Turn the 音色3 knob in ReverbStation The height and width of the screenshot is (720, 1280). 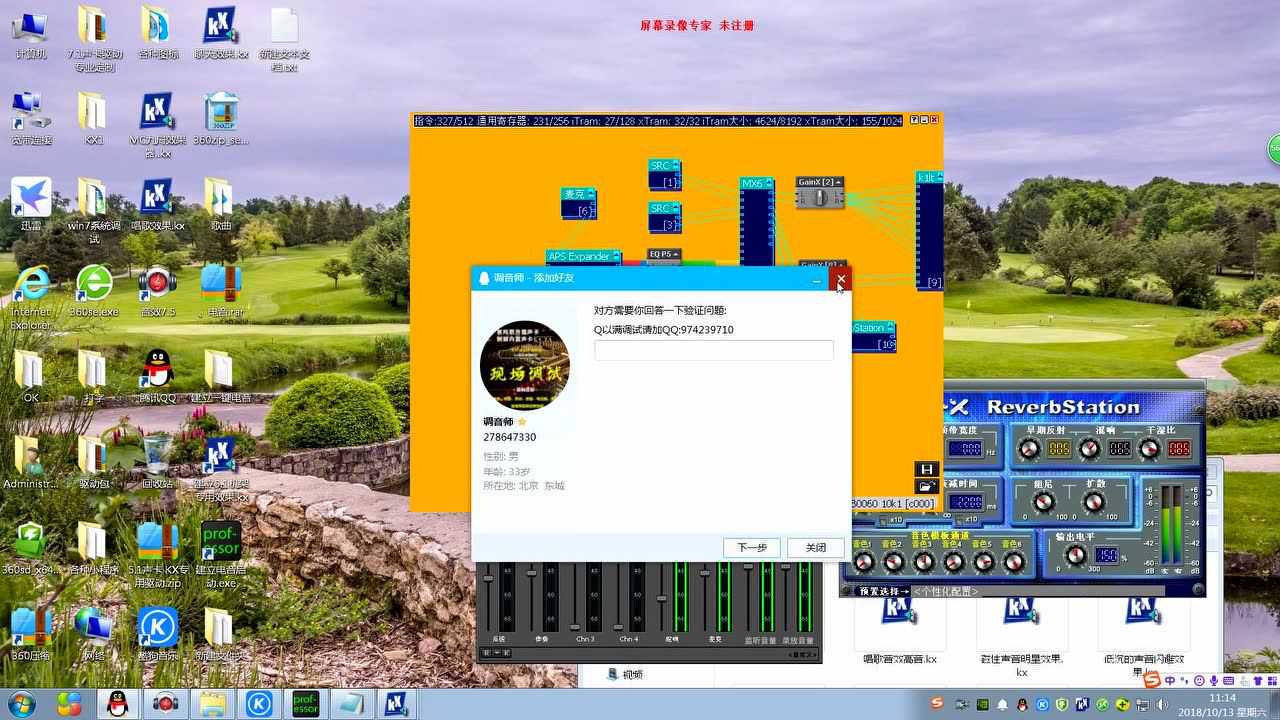924,562
